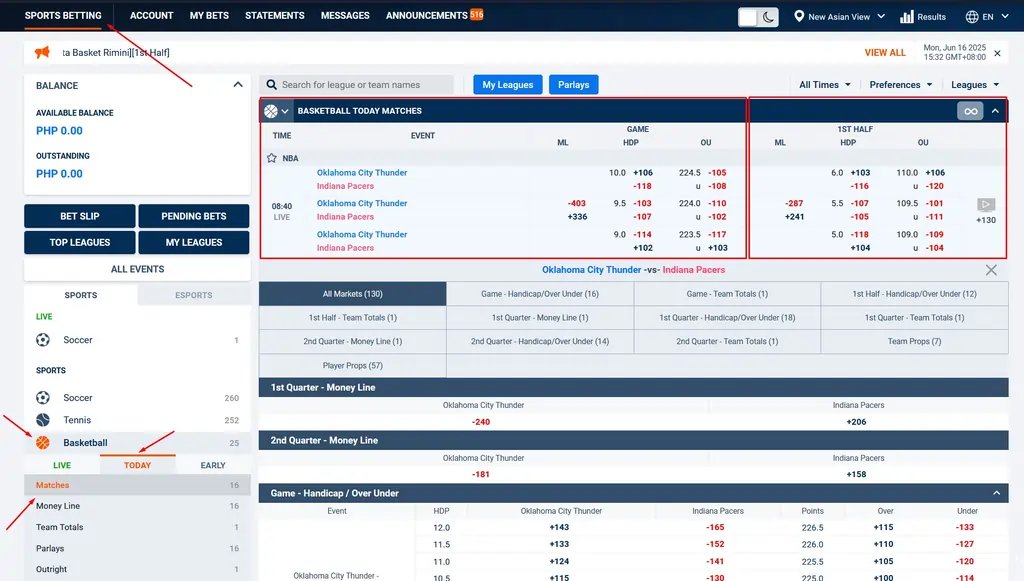This screenshot has height=581, width=1024.
Task: Select the Parlays sidebar item
Action: tap(137, 548)
